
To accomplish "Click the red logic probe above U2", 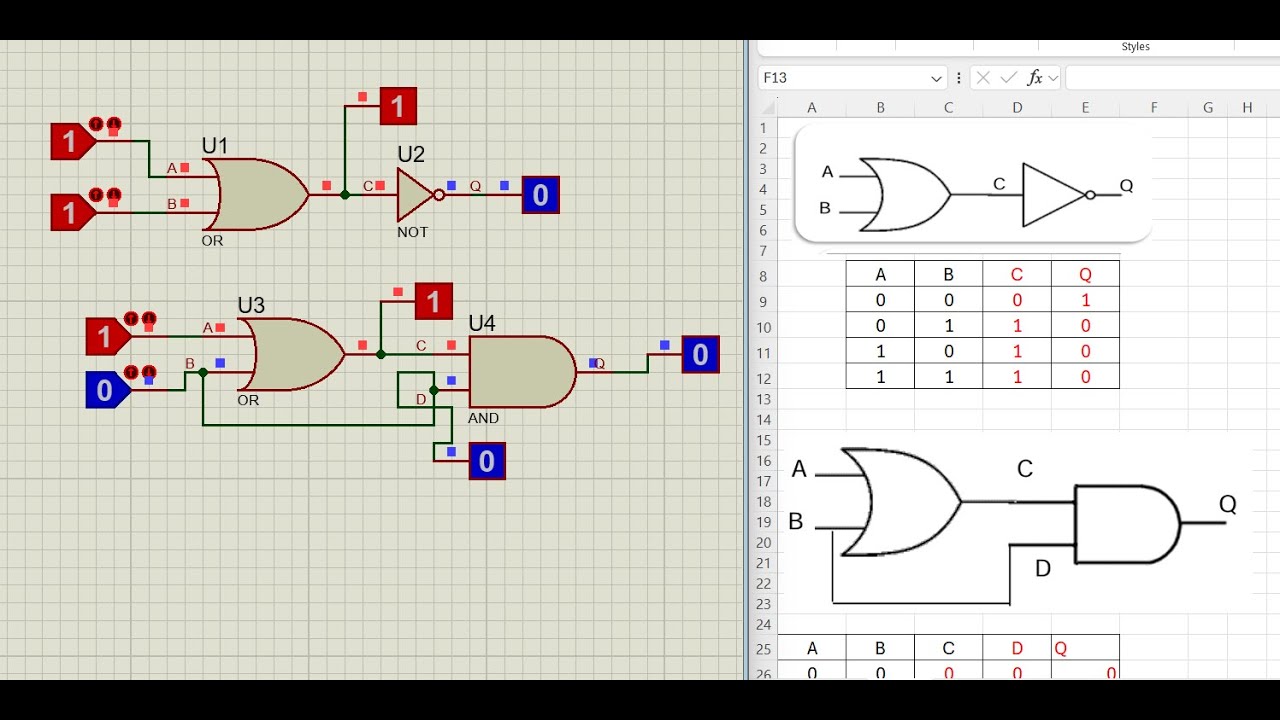I will (x=398, y=106).
